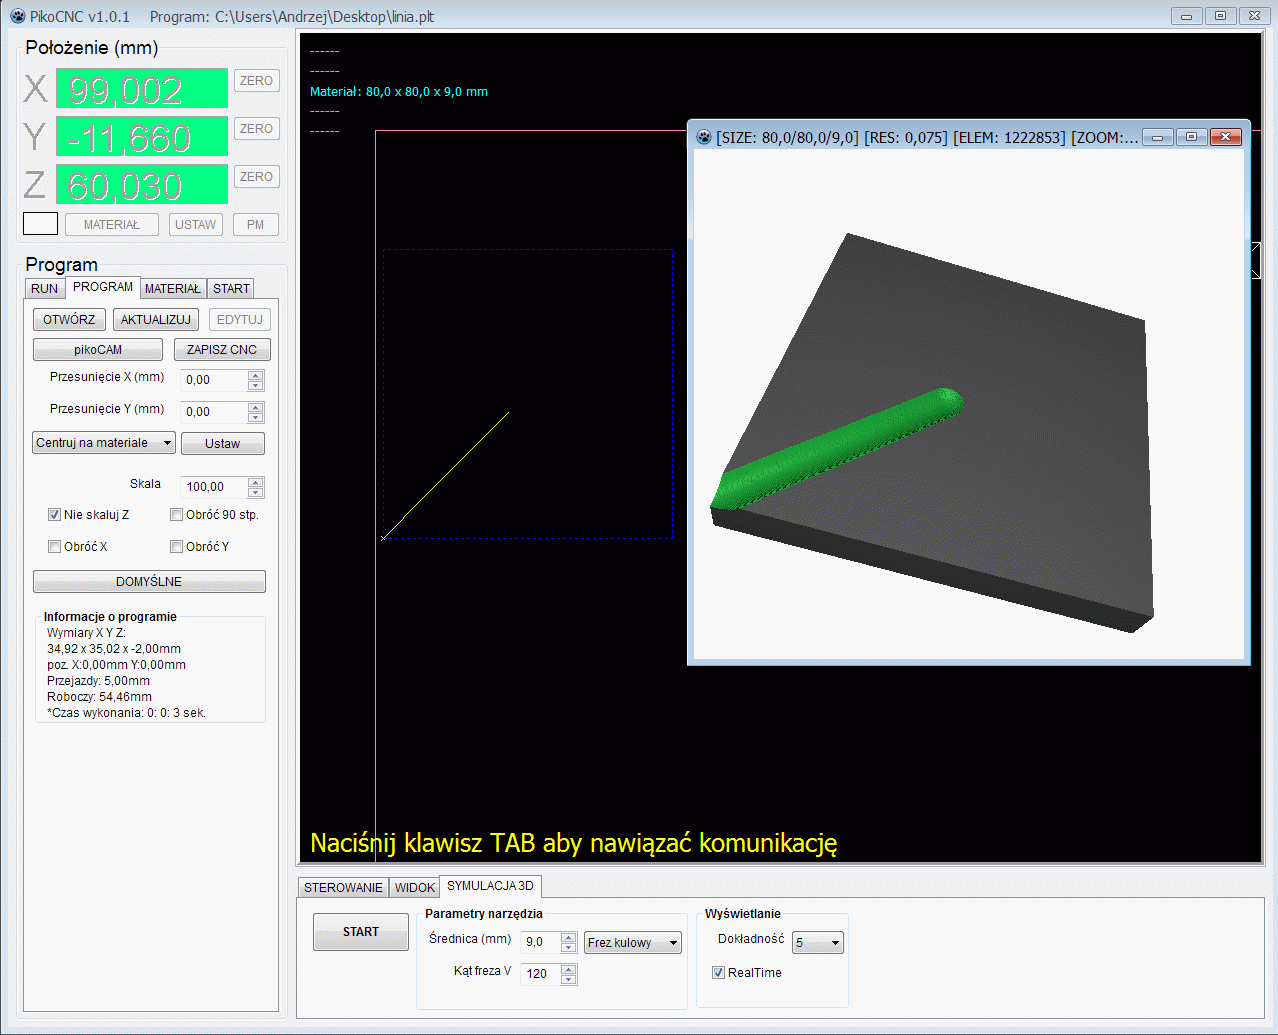Decrease Skala with down arrow
This screenshot has height=1035, width=1278.
coord(256,493)
